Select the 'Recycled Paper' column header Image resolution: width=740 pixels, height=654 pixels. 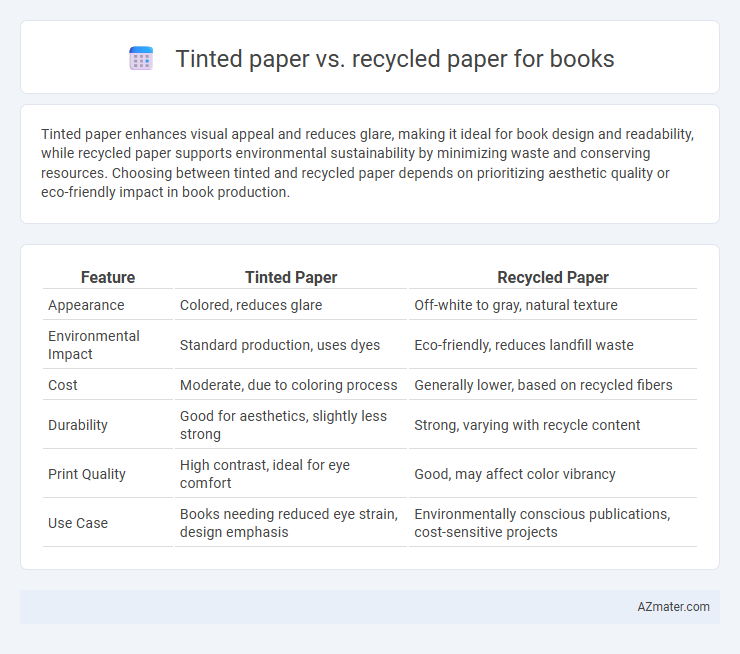point(553,277)
